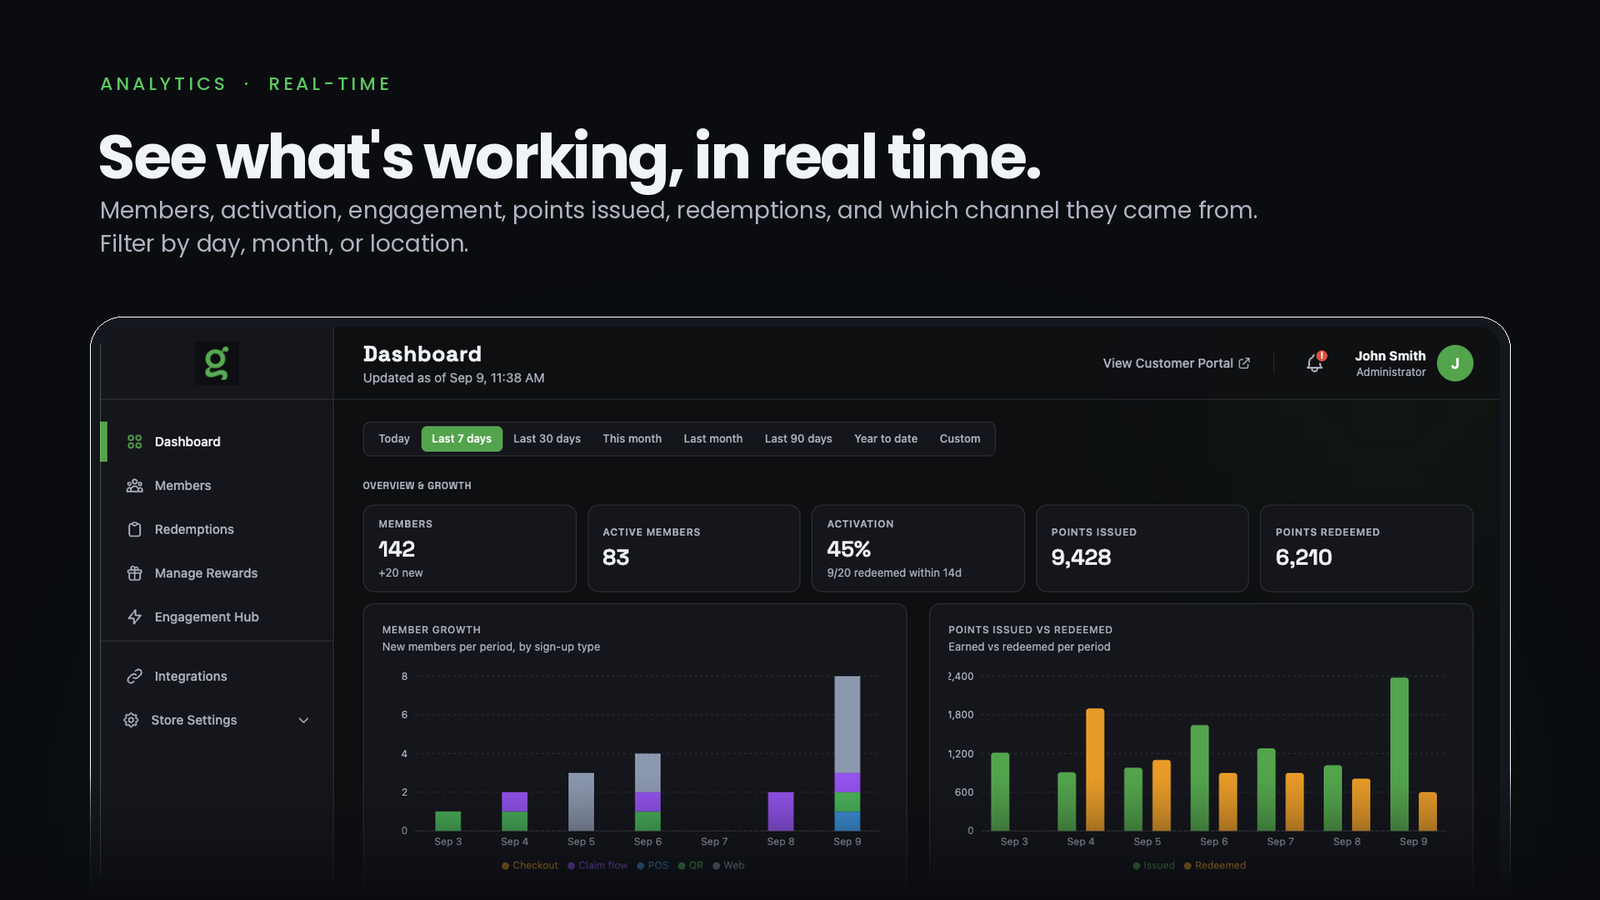1600x900 pixels.
Task: Expand the Store Settings chevron
Action: point(304,720)
